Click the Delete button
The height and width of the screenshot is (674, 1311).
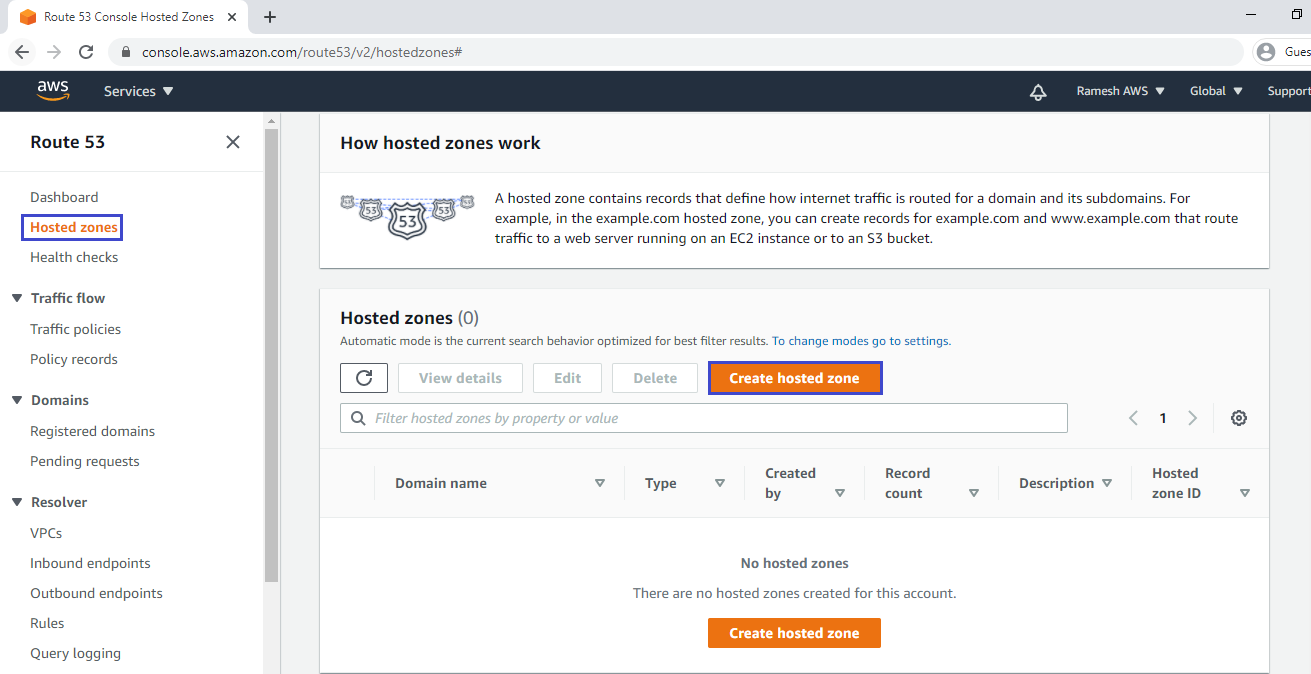(x=655, y=378)
